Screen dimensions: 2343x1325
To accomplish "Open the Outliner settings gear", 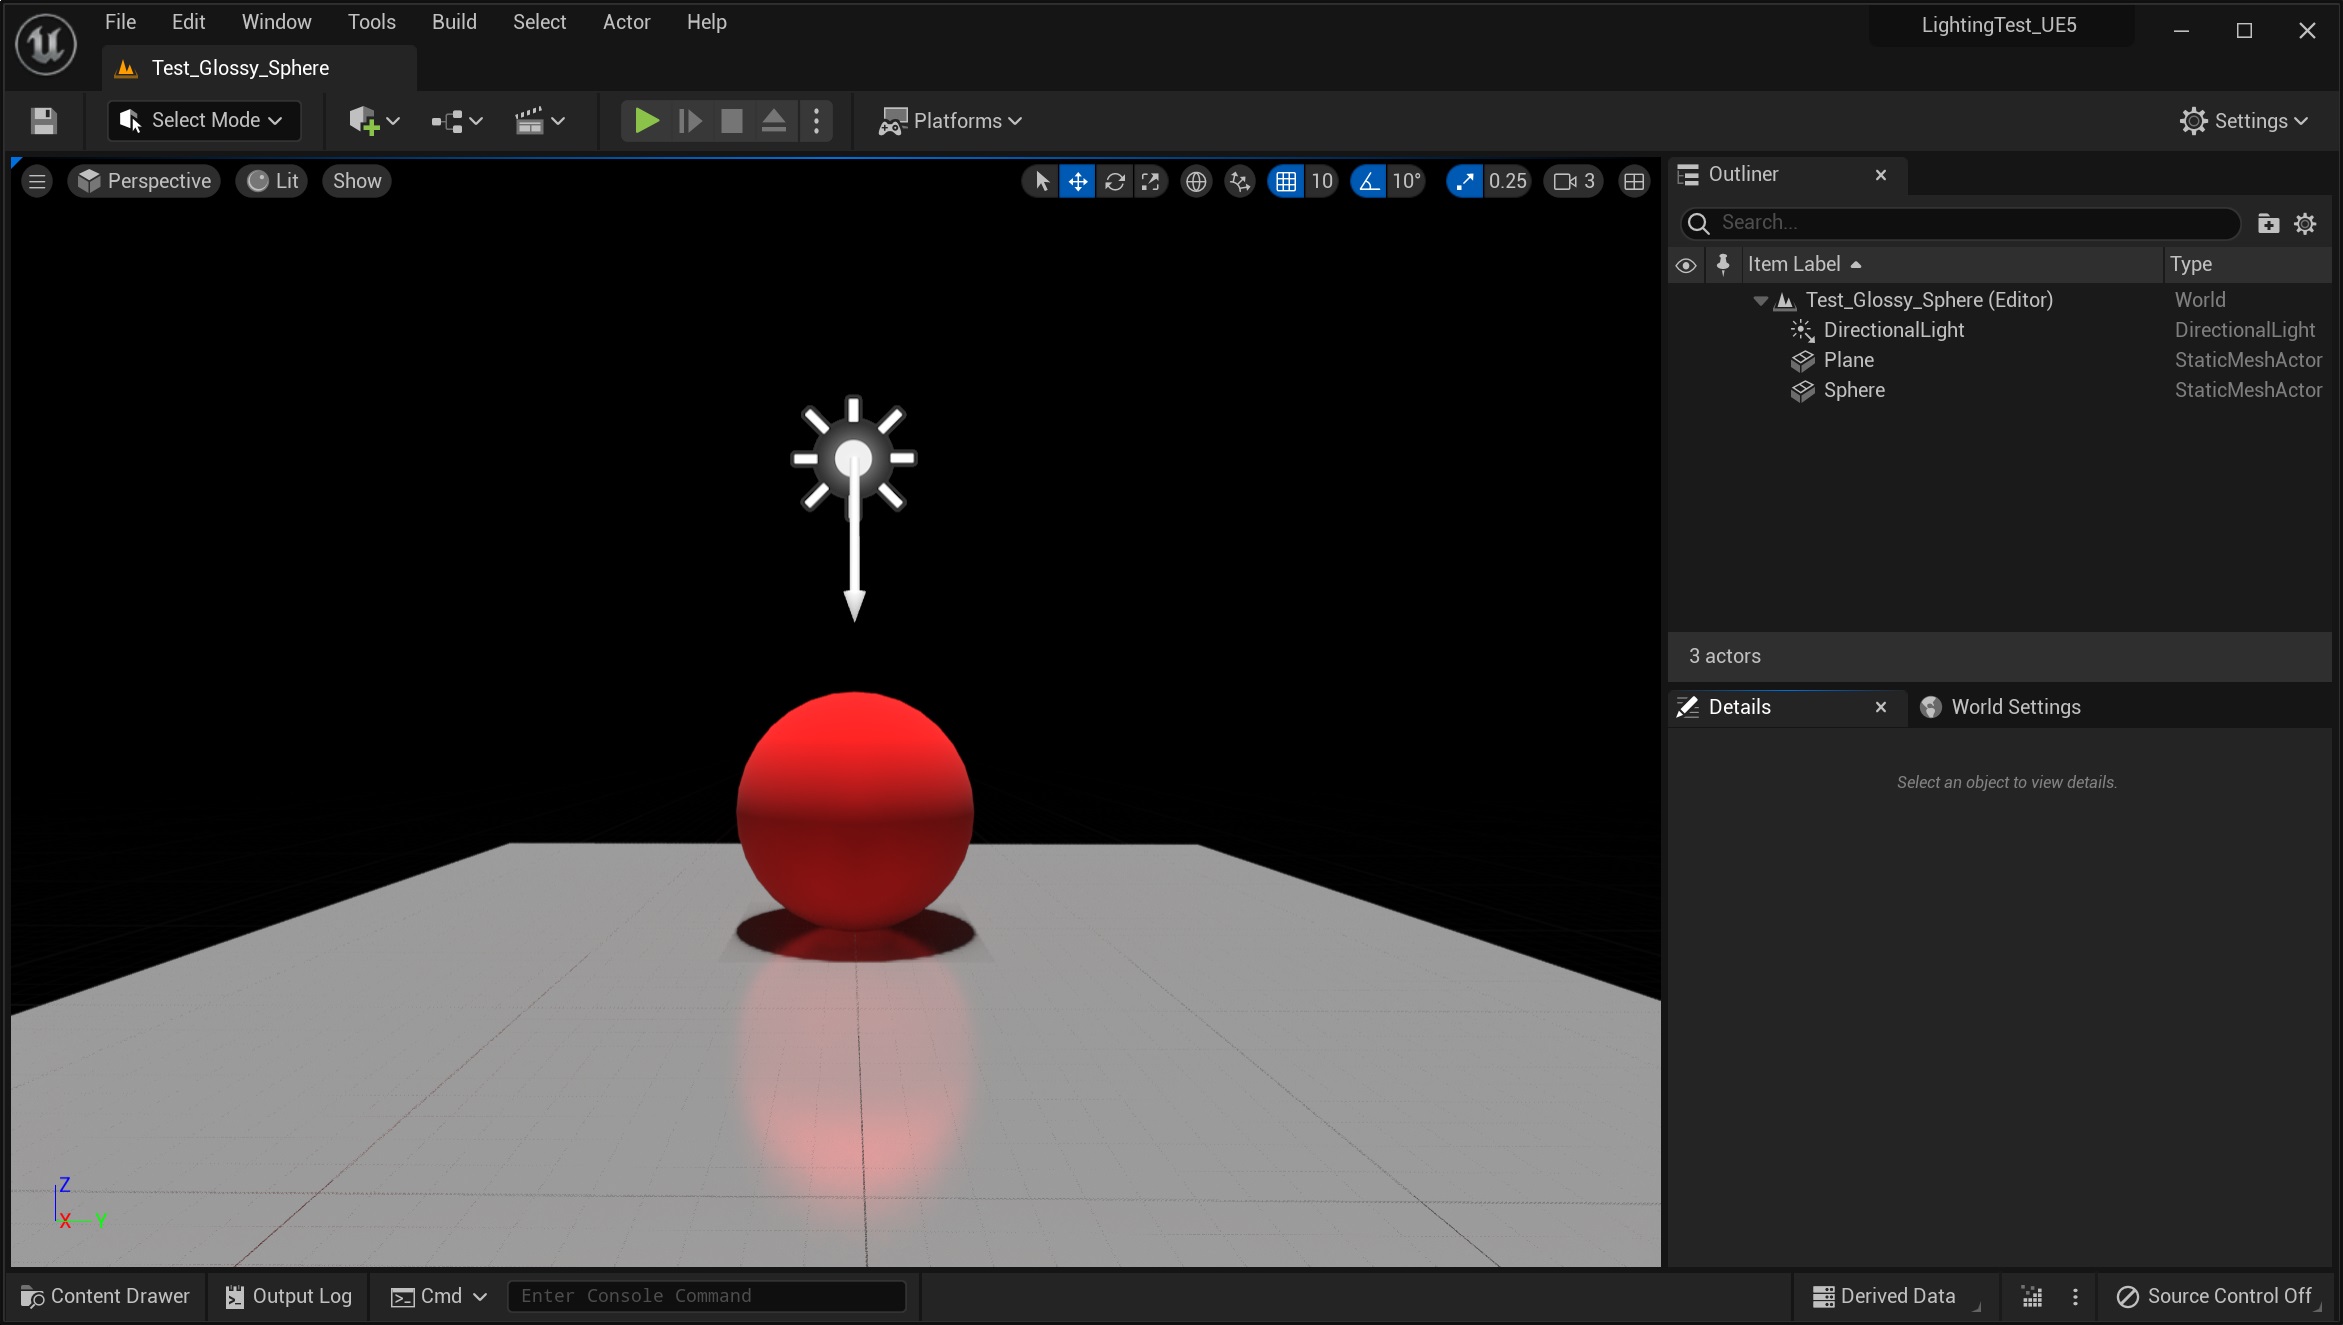I will 2305,223.
